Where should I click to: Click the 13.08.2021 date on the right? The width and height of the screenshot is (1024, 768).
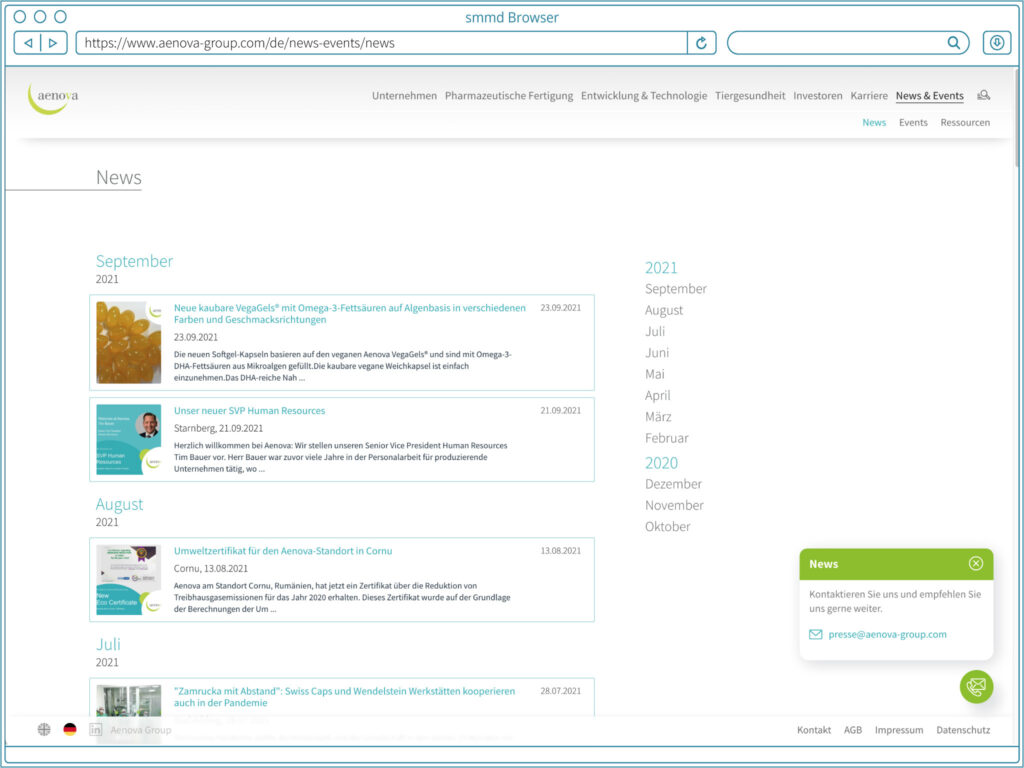click(x=560, y=551)
